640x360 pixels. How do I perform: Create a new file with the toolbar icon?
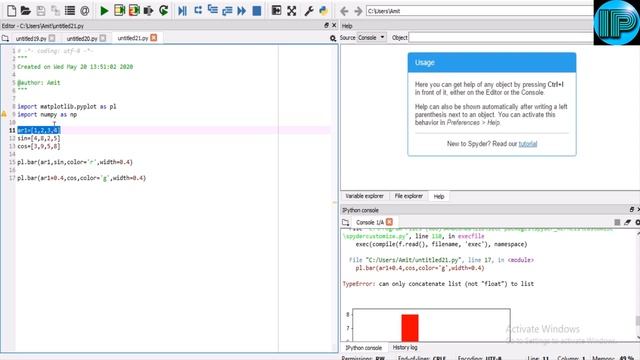(x=11, y=11)
